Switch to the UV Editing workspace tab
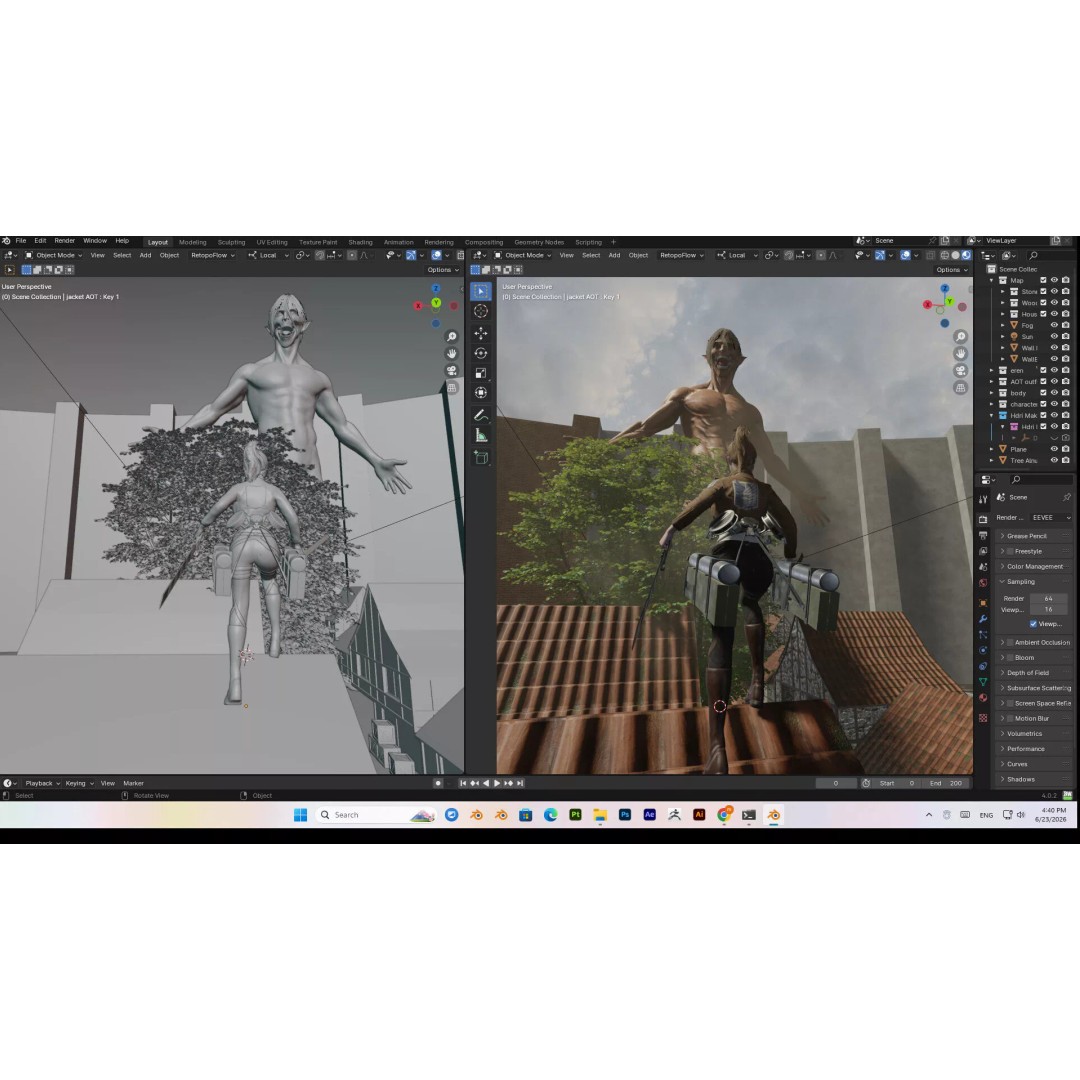Image resolution: width=1080 pixels, height=1080 pixels. click(272, 242)
